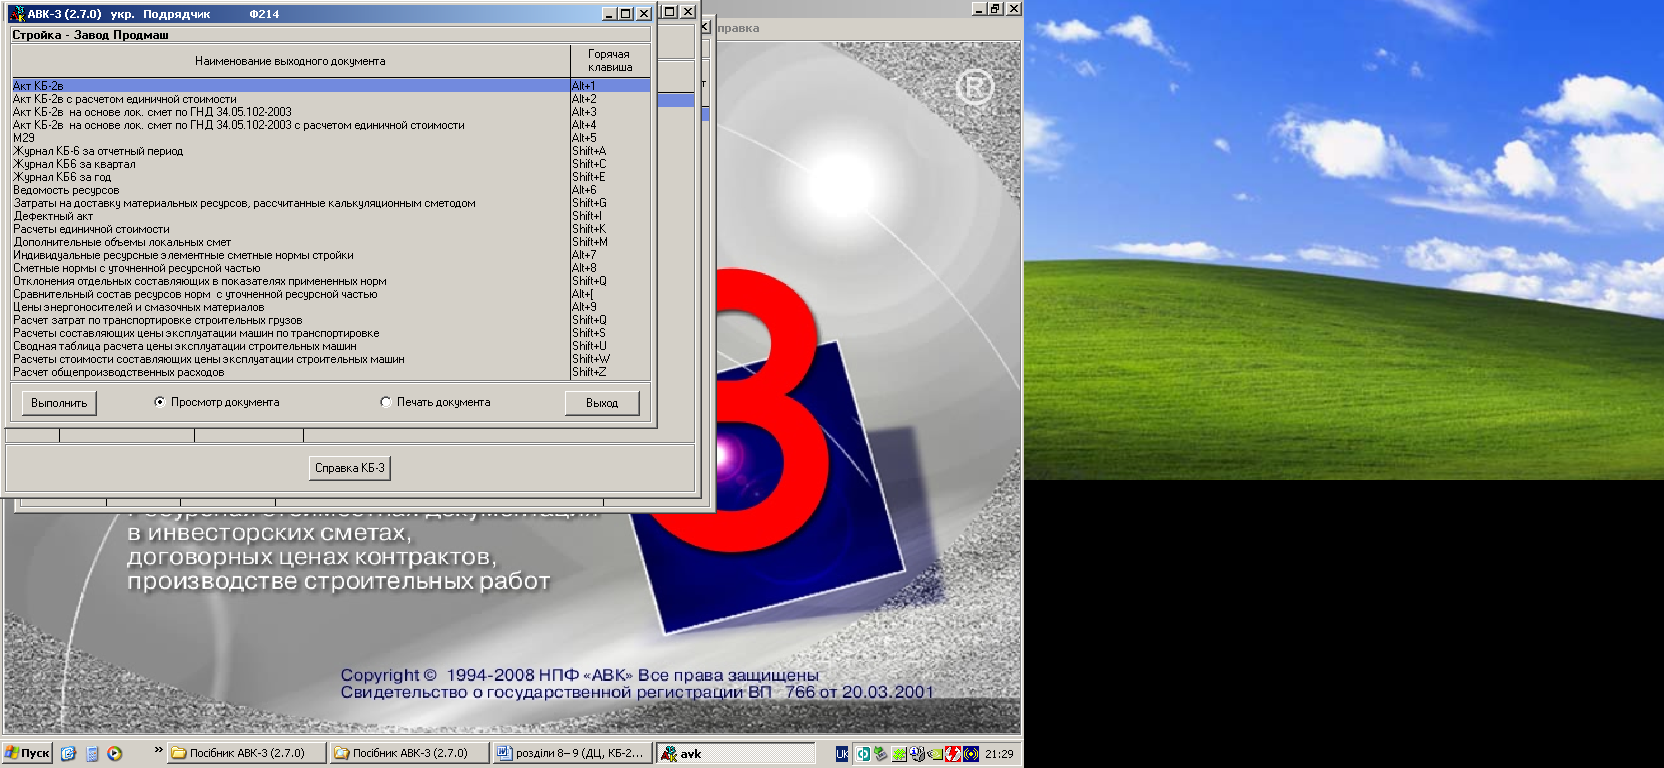
Task: Select Дефектный акт row
Action: (x=331, y=216)
